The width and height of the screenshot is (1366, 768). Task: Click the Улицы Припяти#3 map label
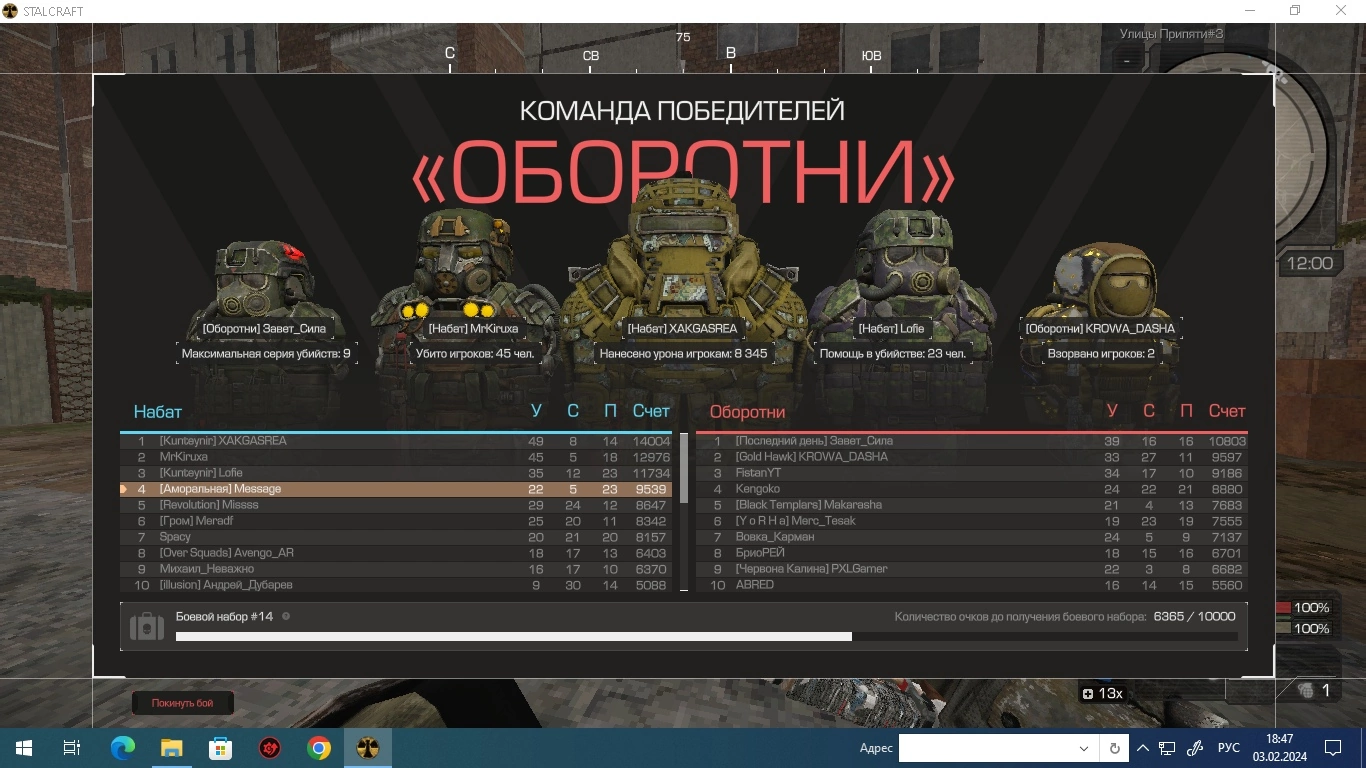click(1171, 34)
